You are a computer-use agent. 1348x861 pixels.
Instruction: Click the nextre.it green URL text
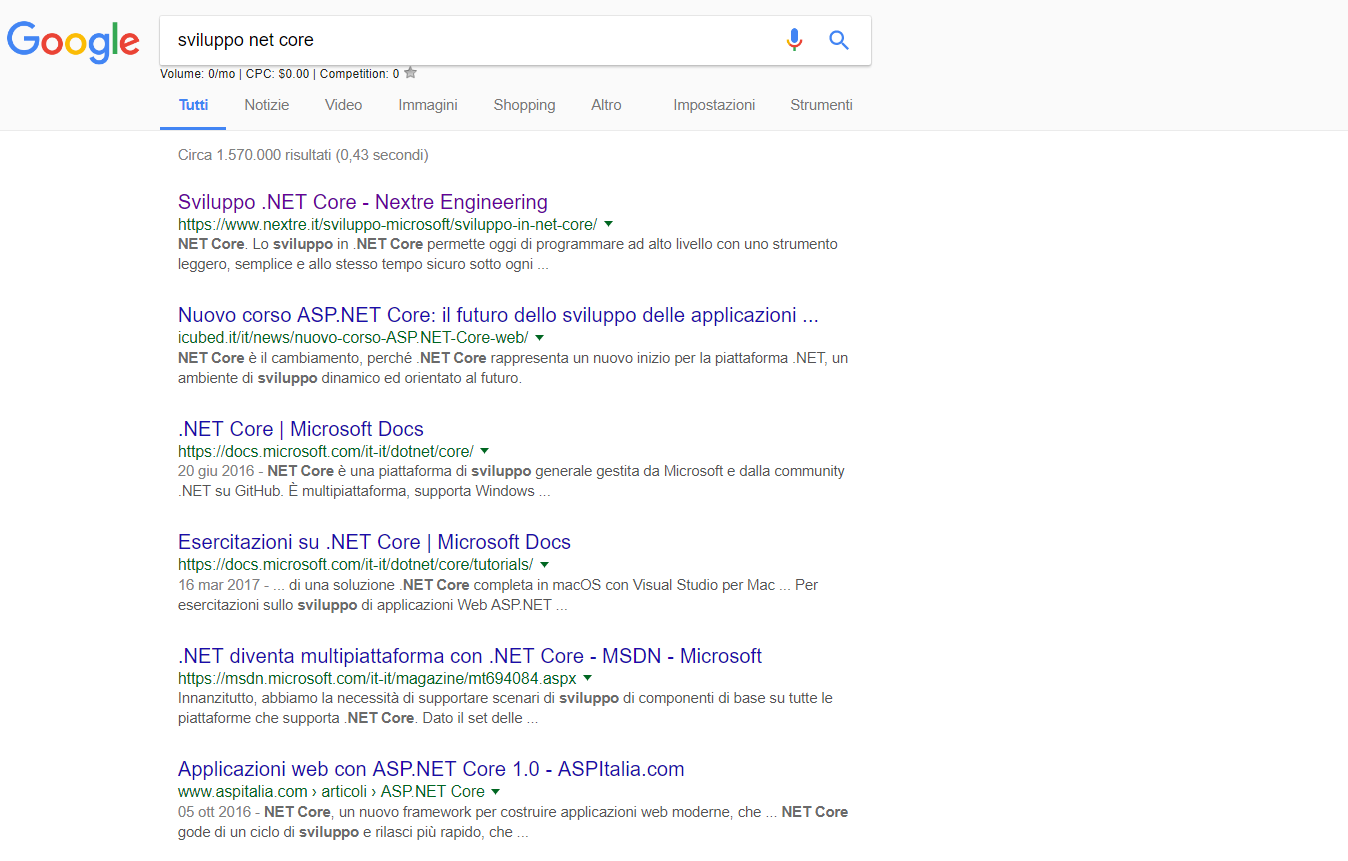tap(388, 225)
